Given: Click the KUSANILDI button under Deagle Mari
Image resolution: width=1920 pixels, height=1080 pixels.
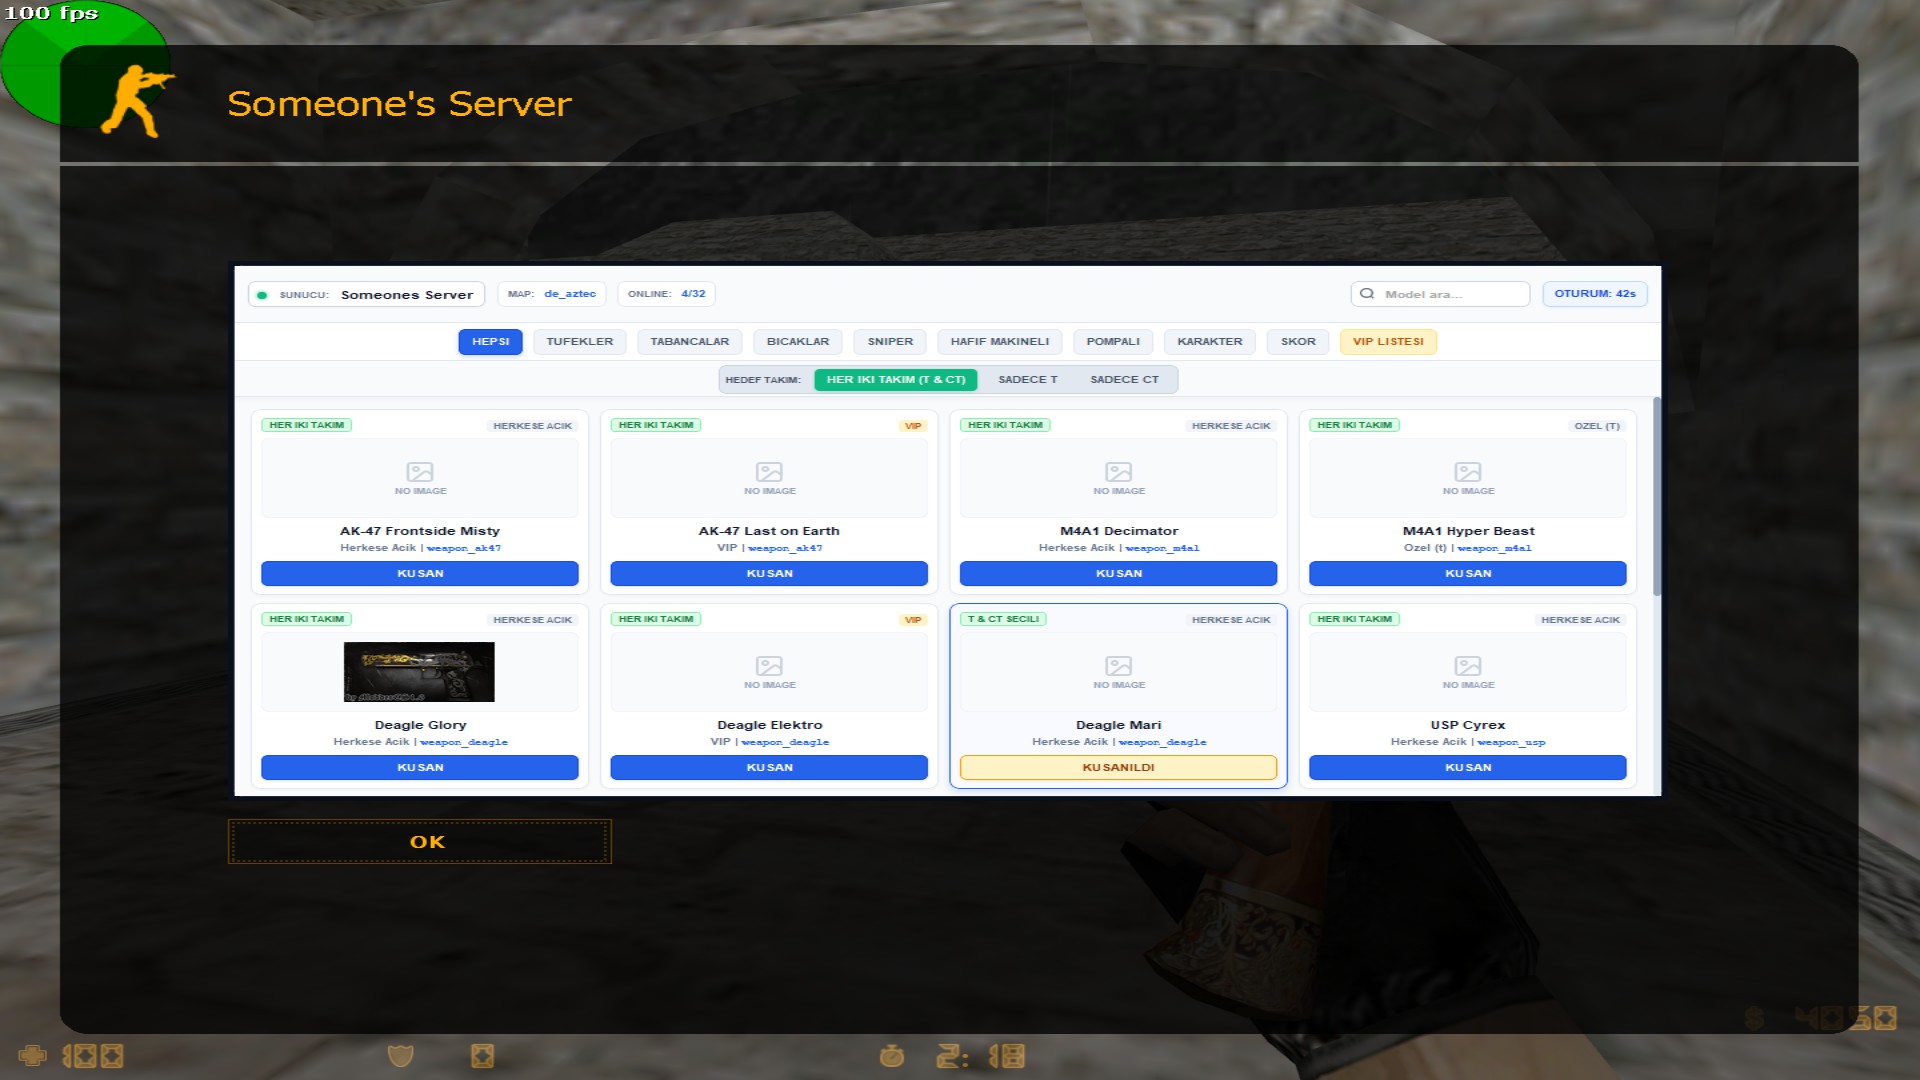Looking at the screenshot, I should coord(1118,768).
